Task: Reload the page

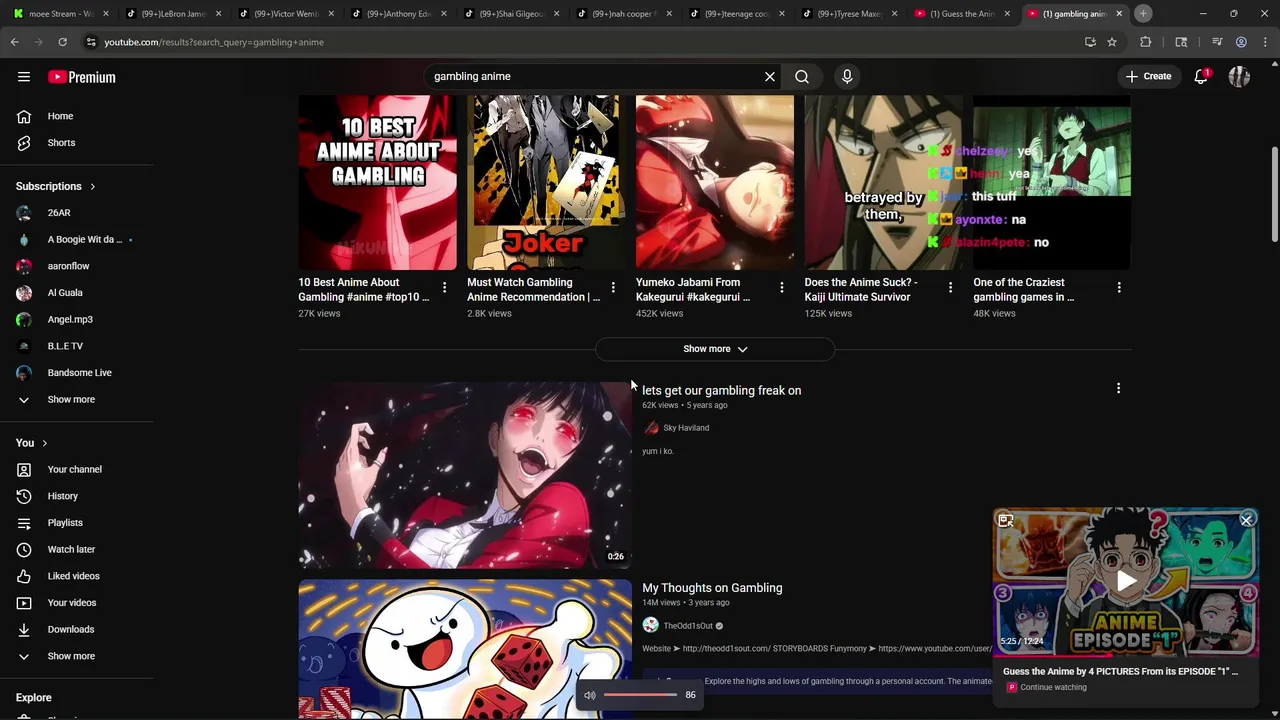Action: click(62, 42)
